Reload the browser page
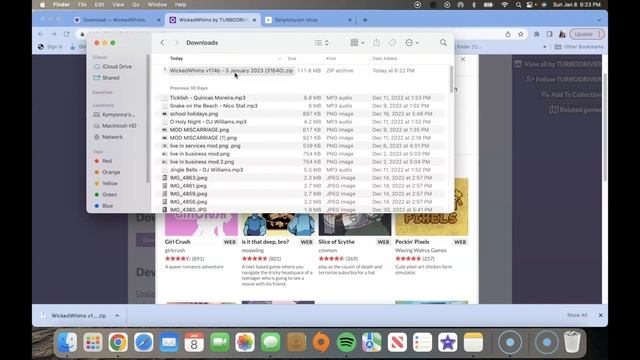This screenshot has width=640, height=360. (67, 34)
